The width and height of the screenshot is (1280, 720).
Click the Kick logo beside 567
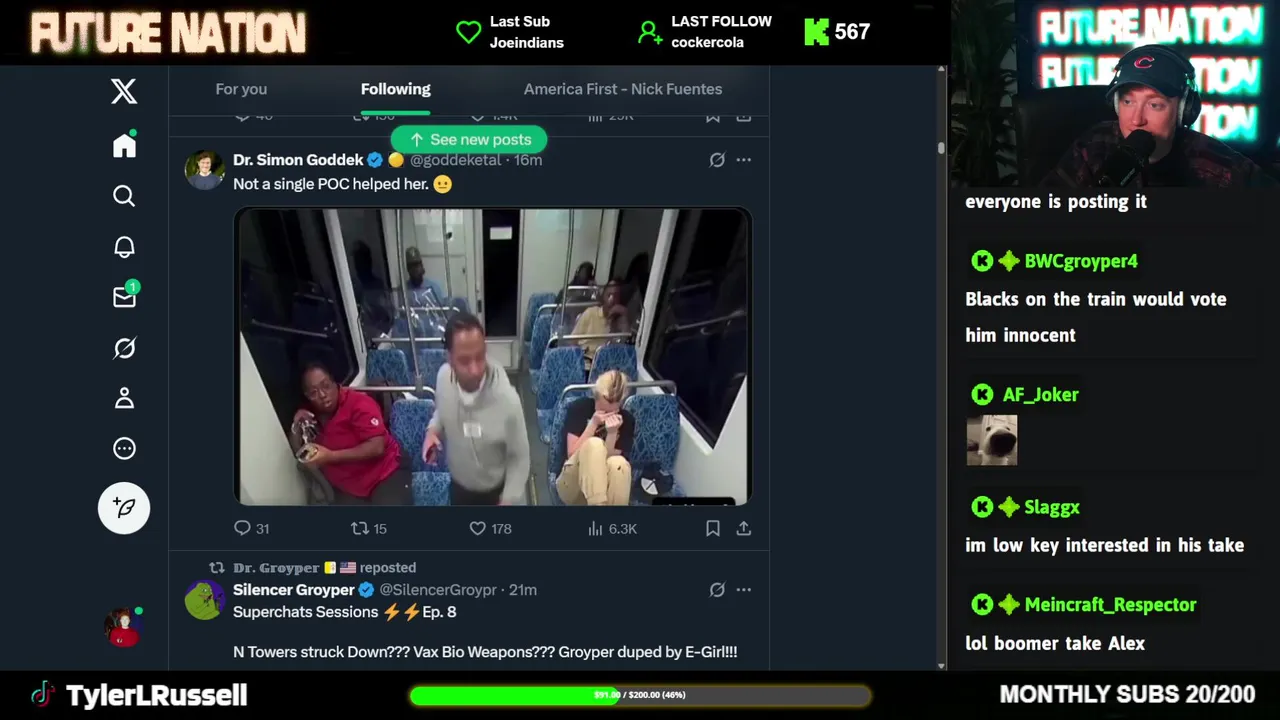(x=816, y=32)
